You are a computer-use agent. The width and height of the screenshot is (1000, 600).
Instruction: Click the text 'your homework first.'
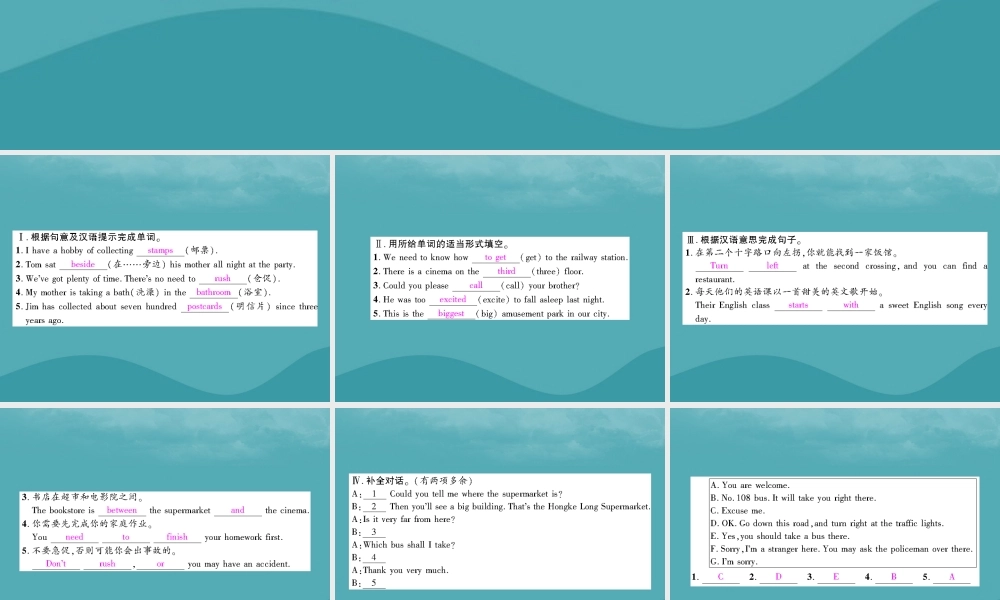click(x=244, y=537)
